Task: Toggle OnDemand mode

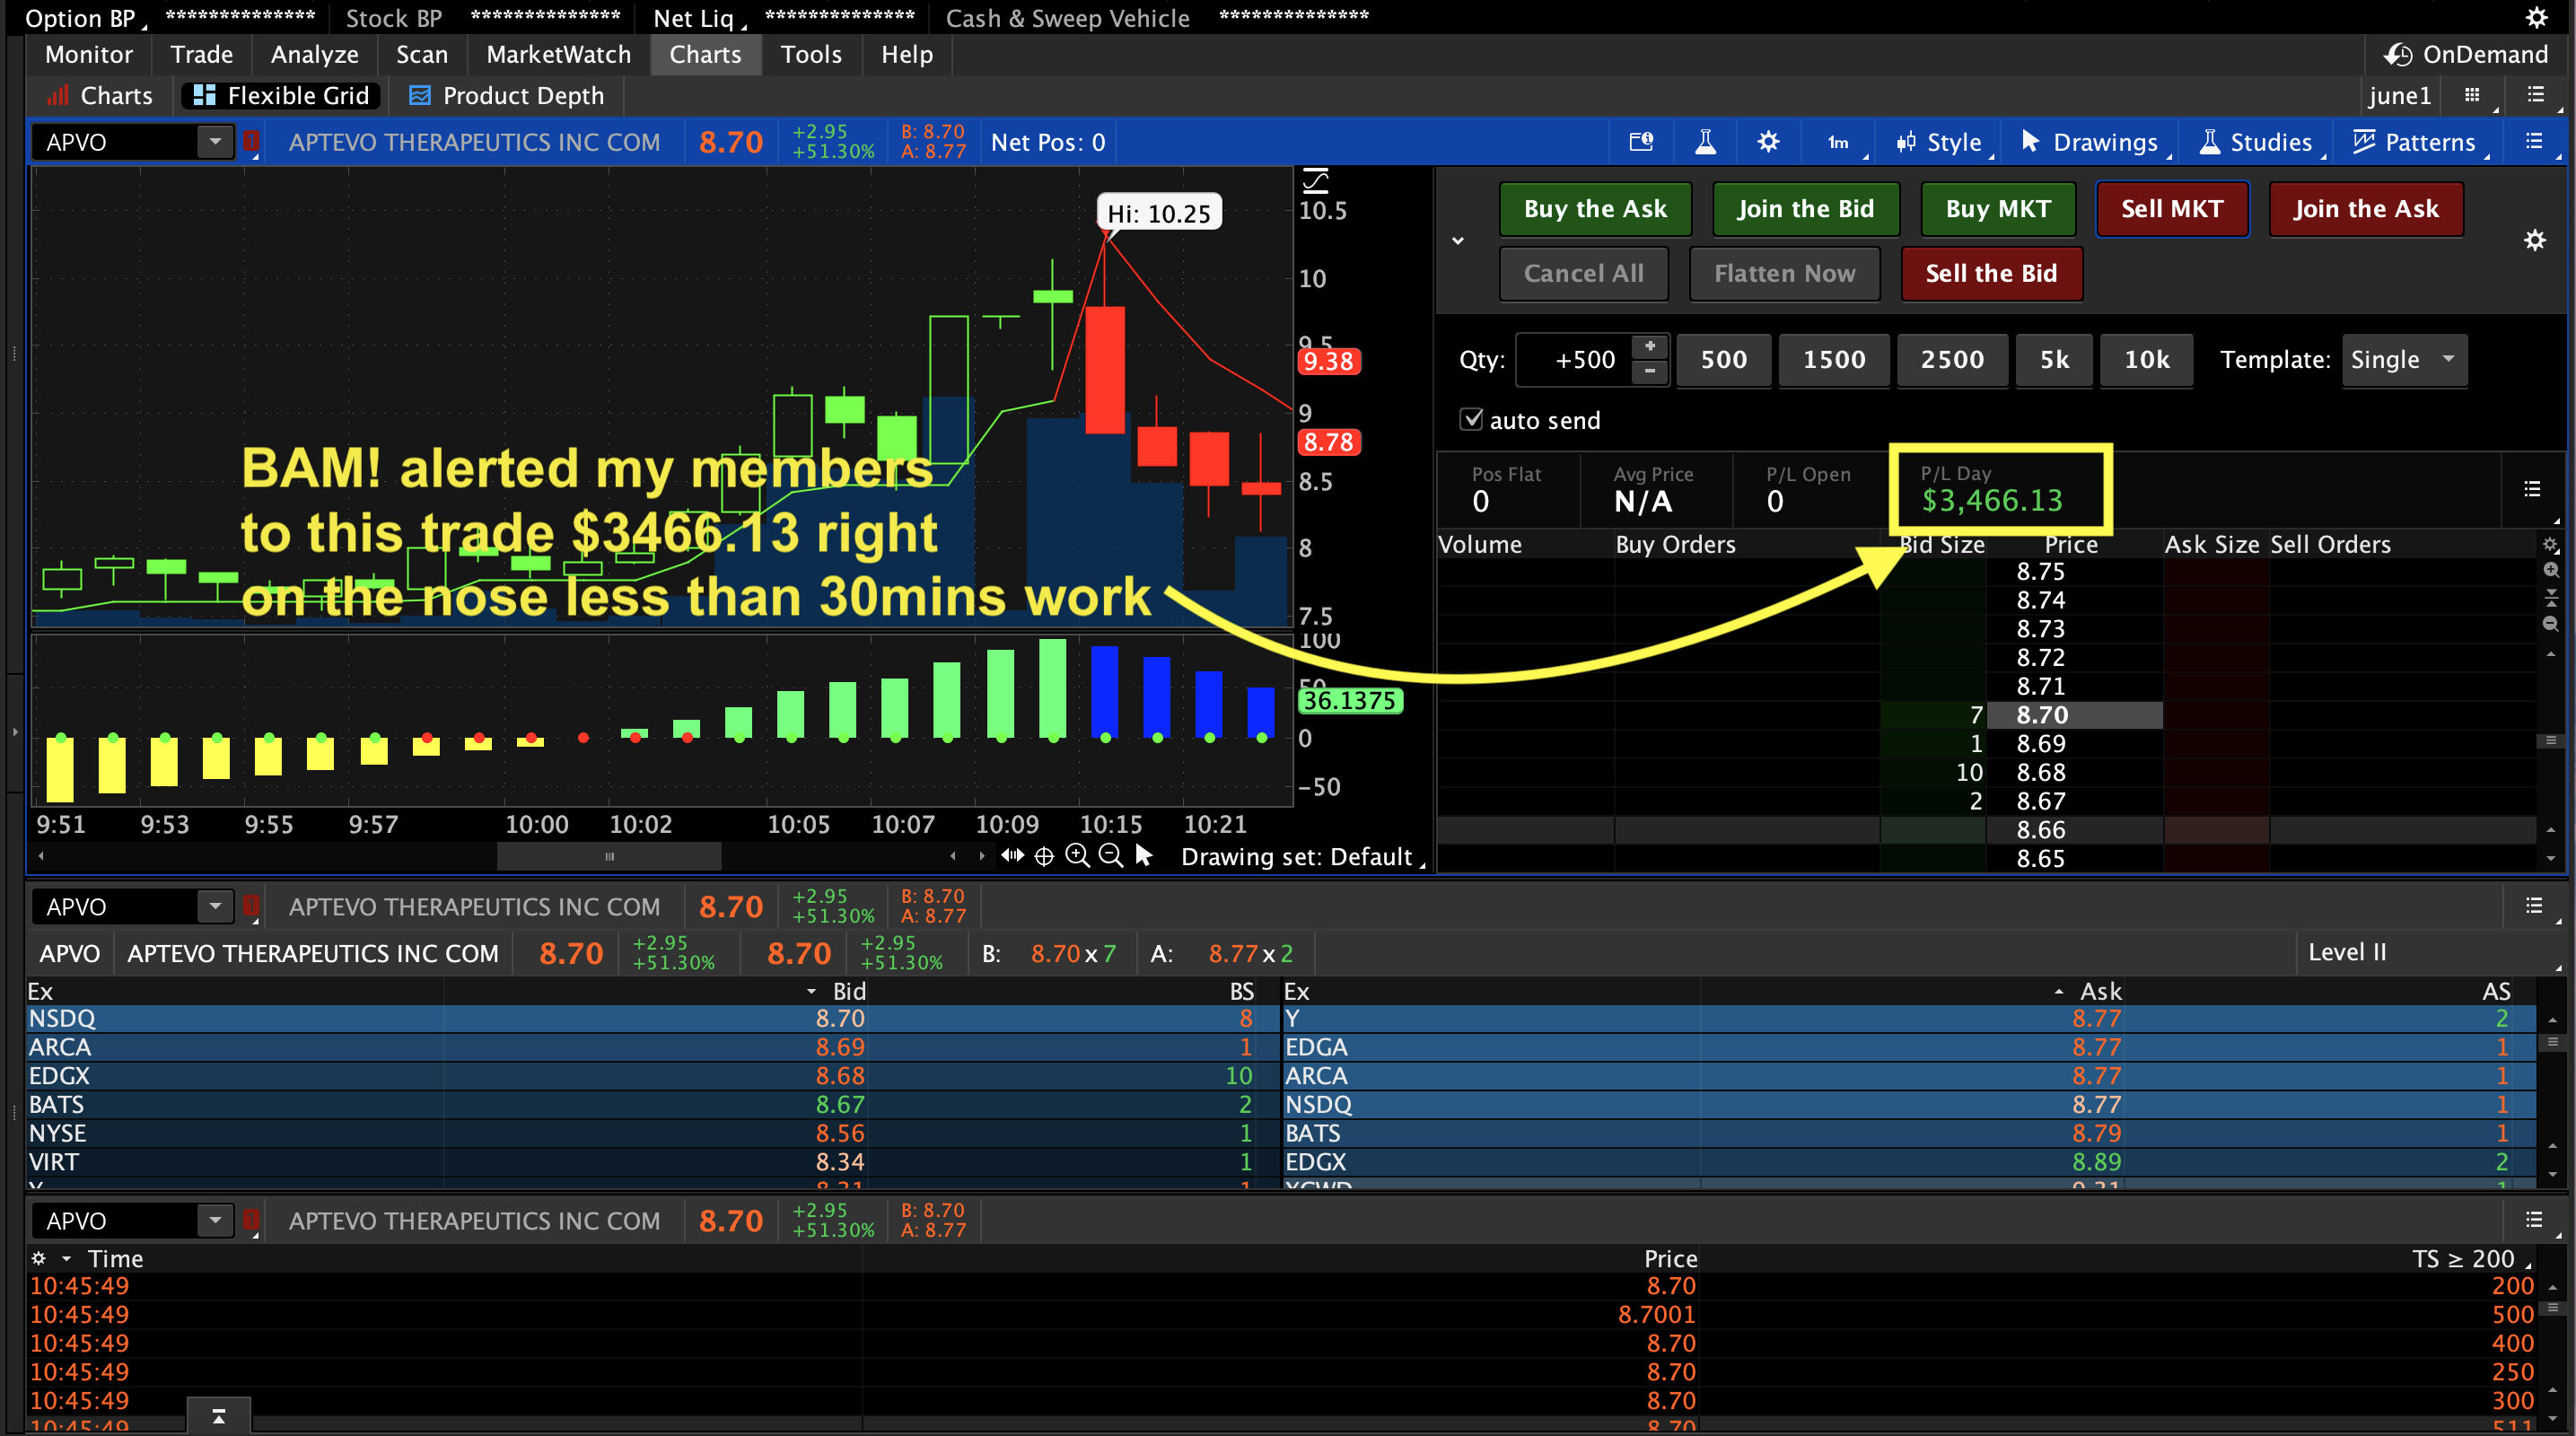Action: pyautogui.click(x=2467, y=54)
